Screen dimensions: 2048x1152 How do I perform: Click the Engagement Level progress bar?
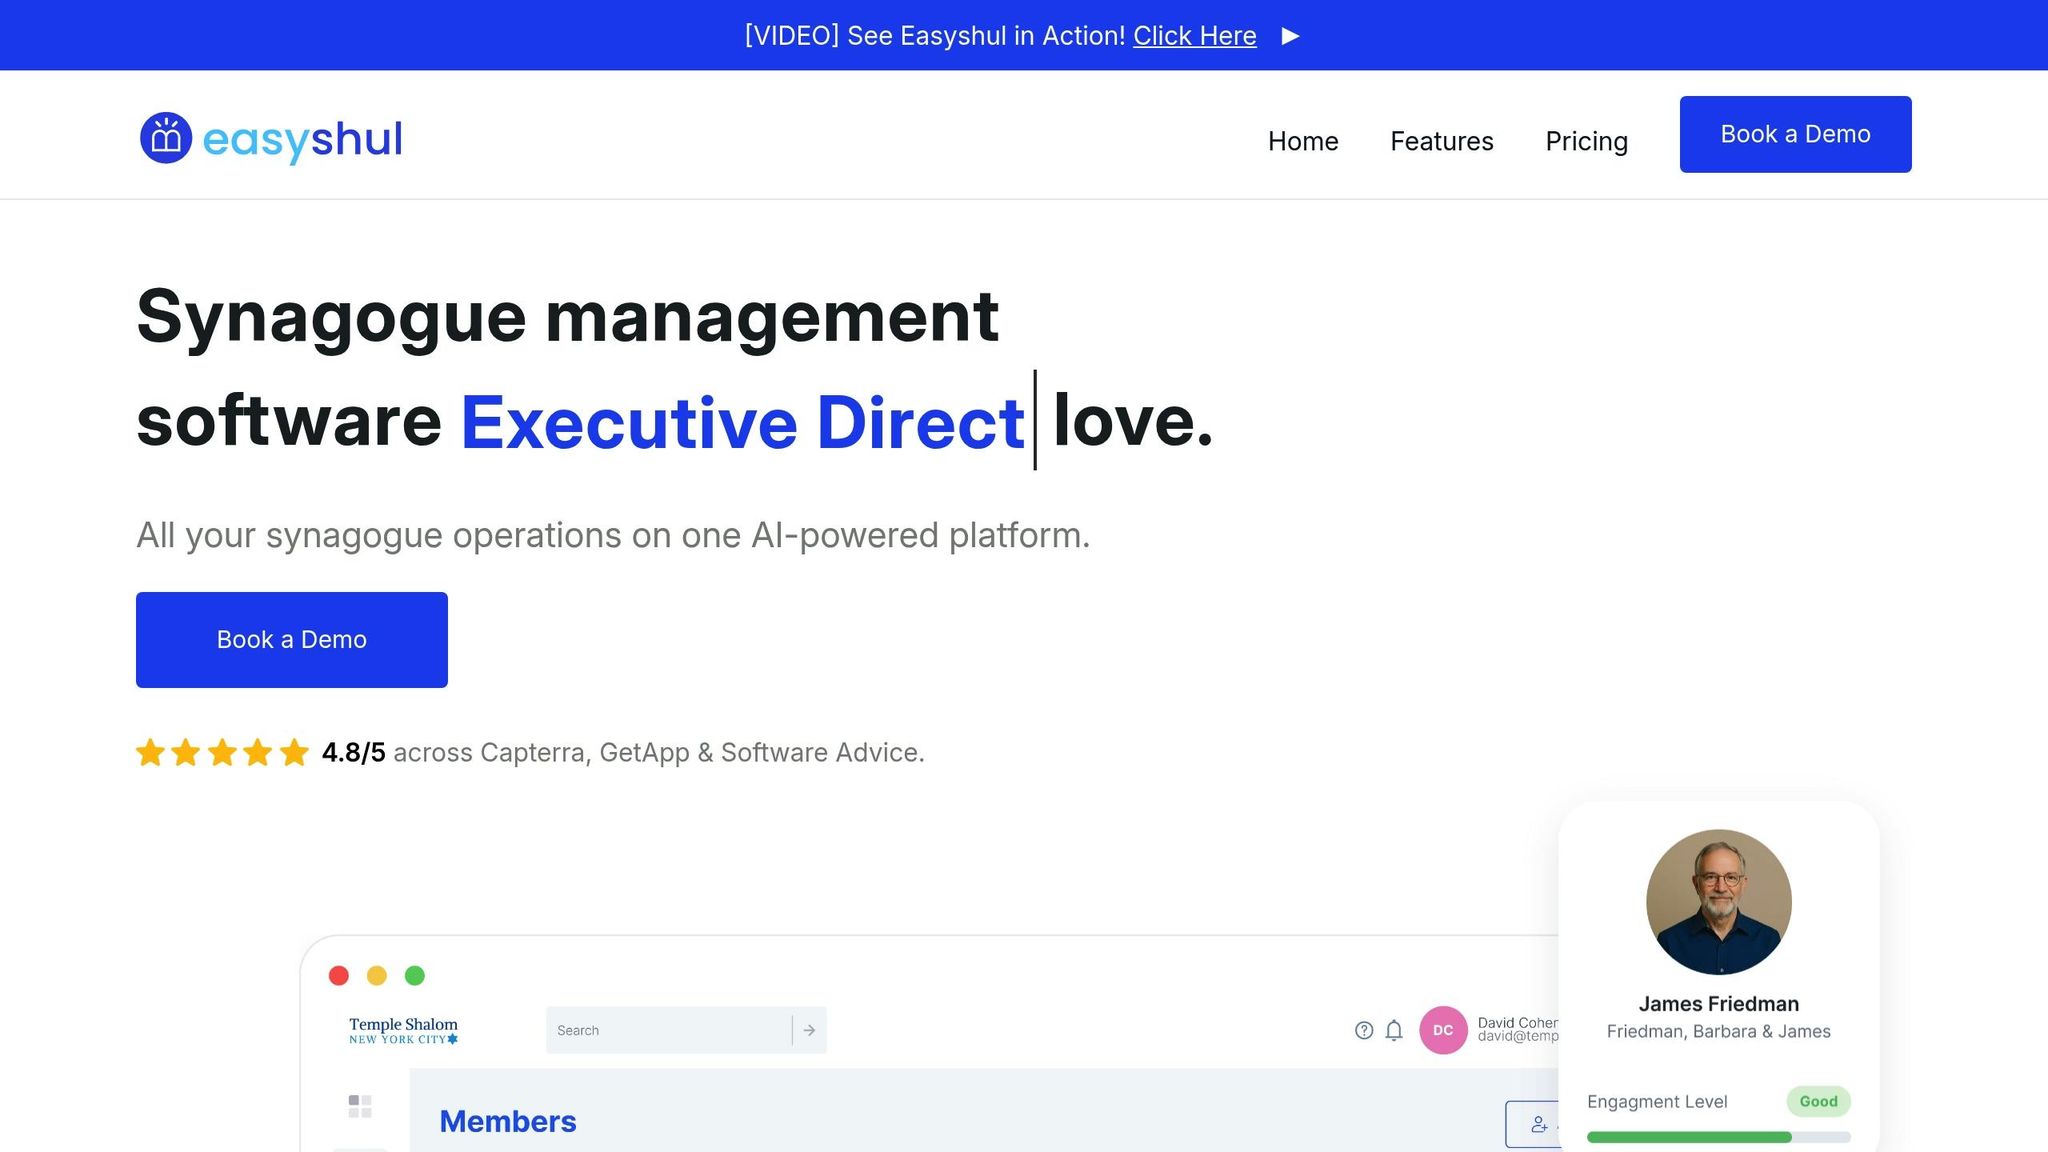click(x=1717, y=1137)
